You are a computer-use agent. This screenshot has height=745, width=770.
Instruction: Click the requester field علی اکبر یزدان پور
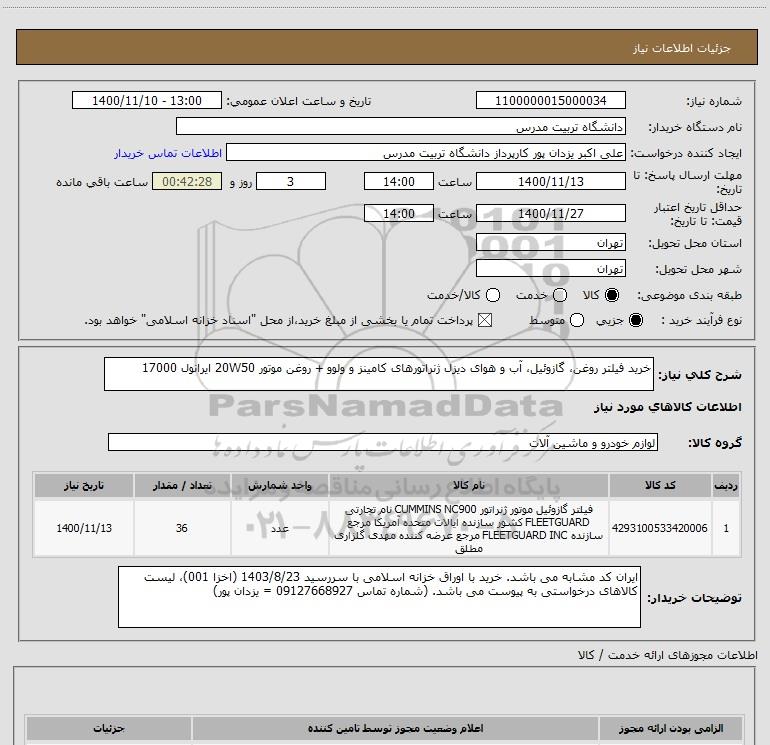[426, 153]
